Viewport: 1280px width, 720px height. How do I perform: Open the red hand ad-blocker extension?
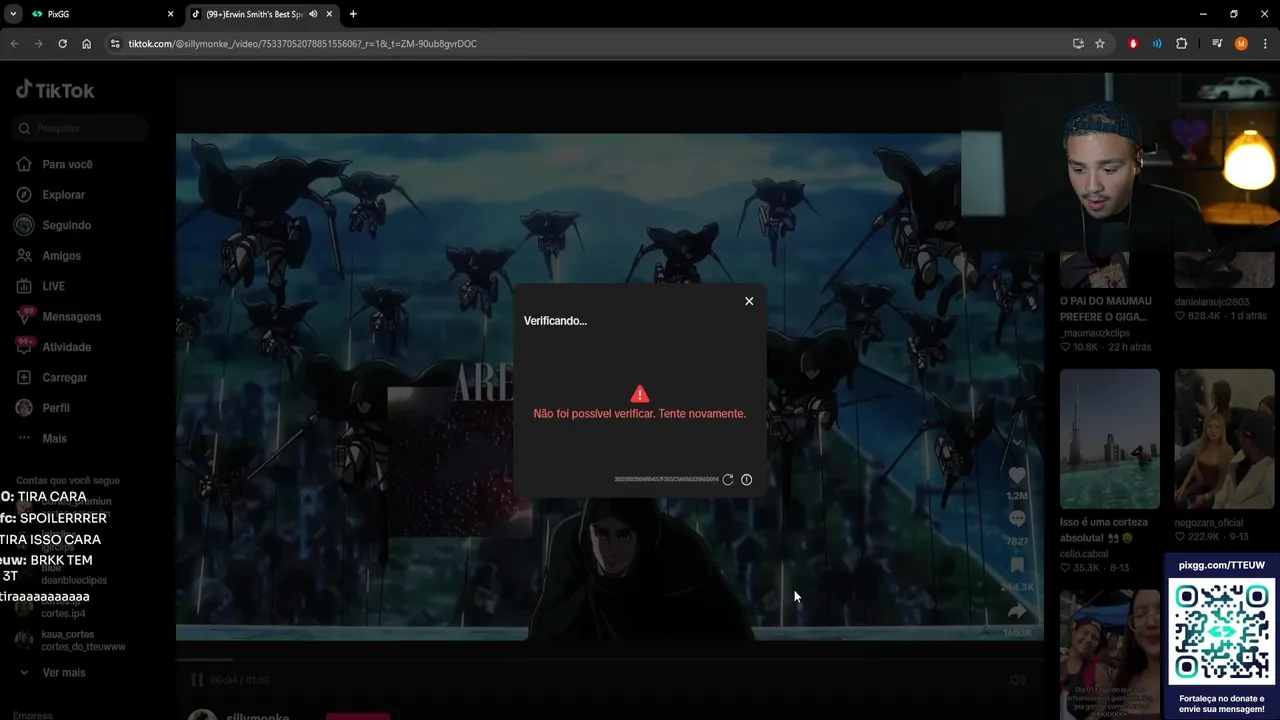1133,44
